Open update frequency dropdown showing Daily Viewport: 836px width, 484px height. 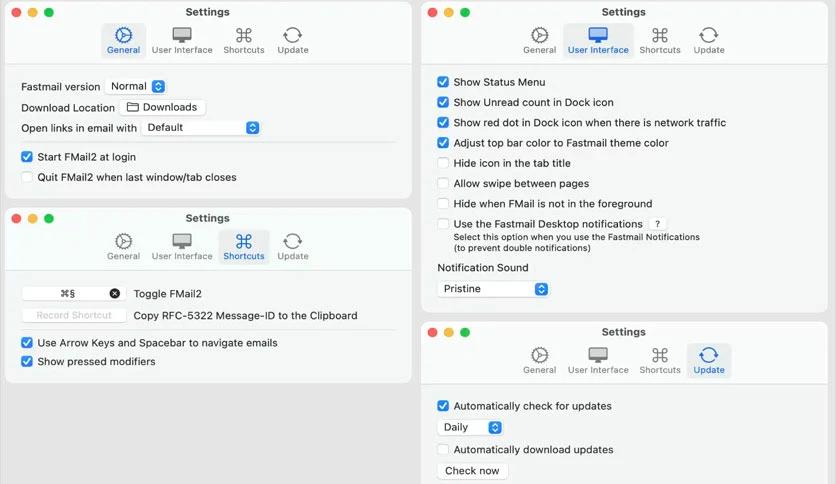pos(470,427)
